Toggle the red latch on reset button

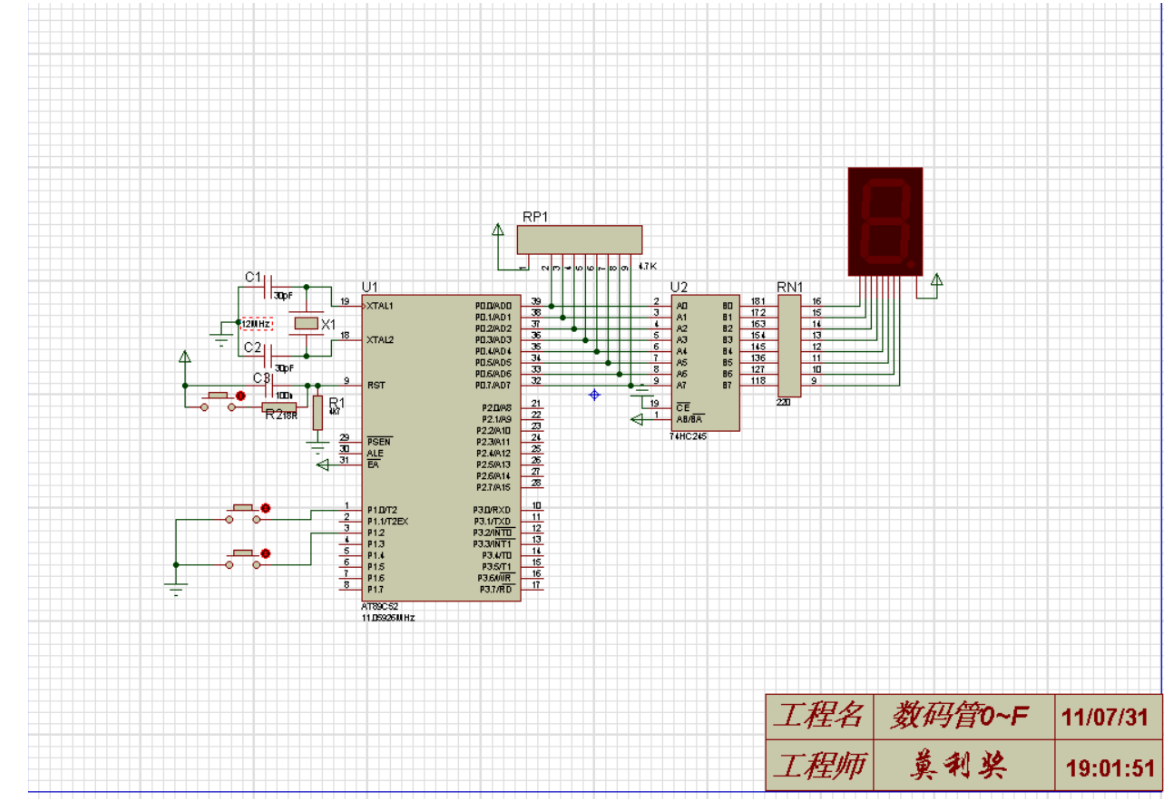[240, 396]
